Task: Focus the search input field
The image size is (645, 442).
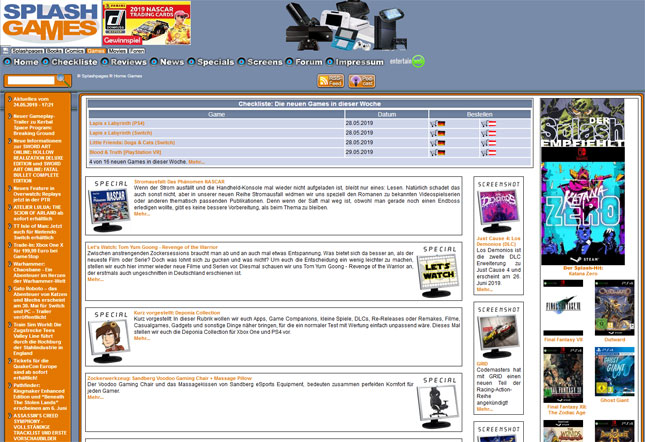Action: 31,81
